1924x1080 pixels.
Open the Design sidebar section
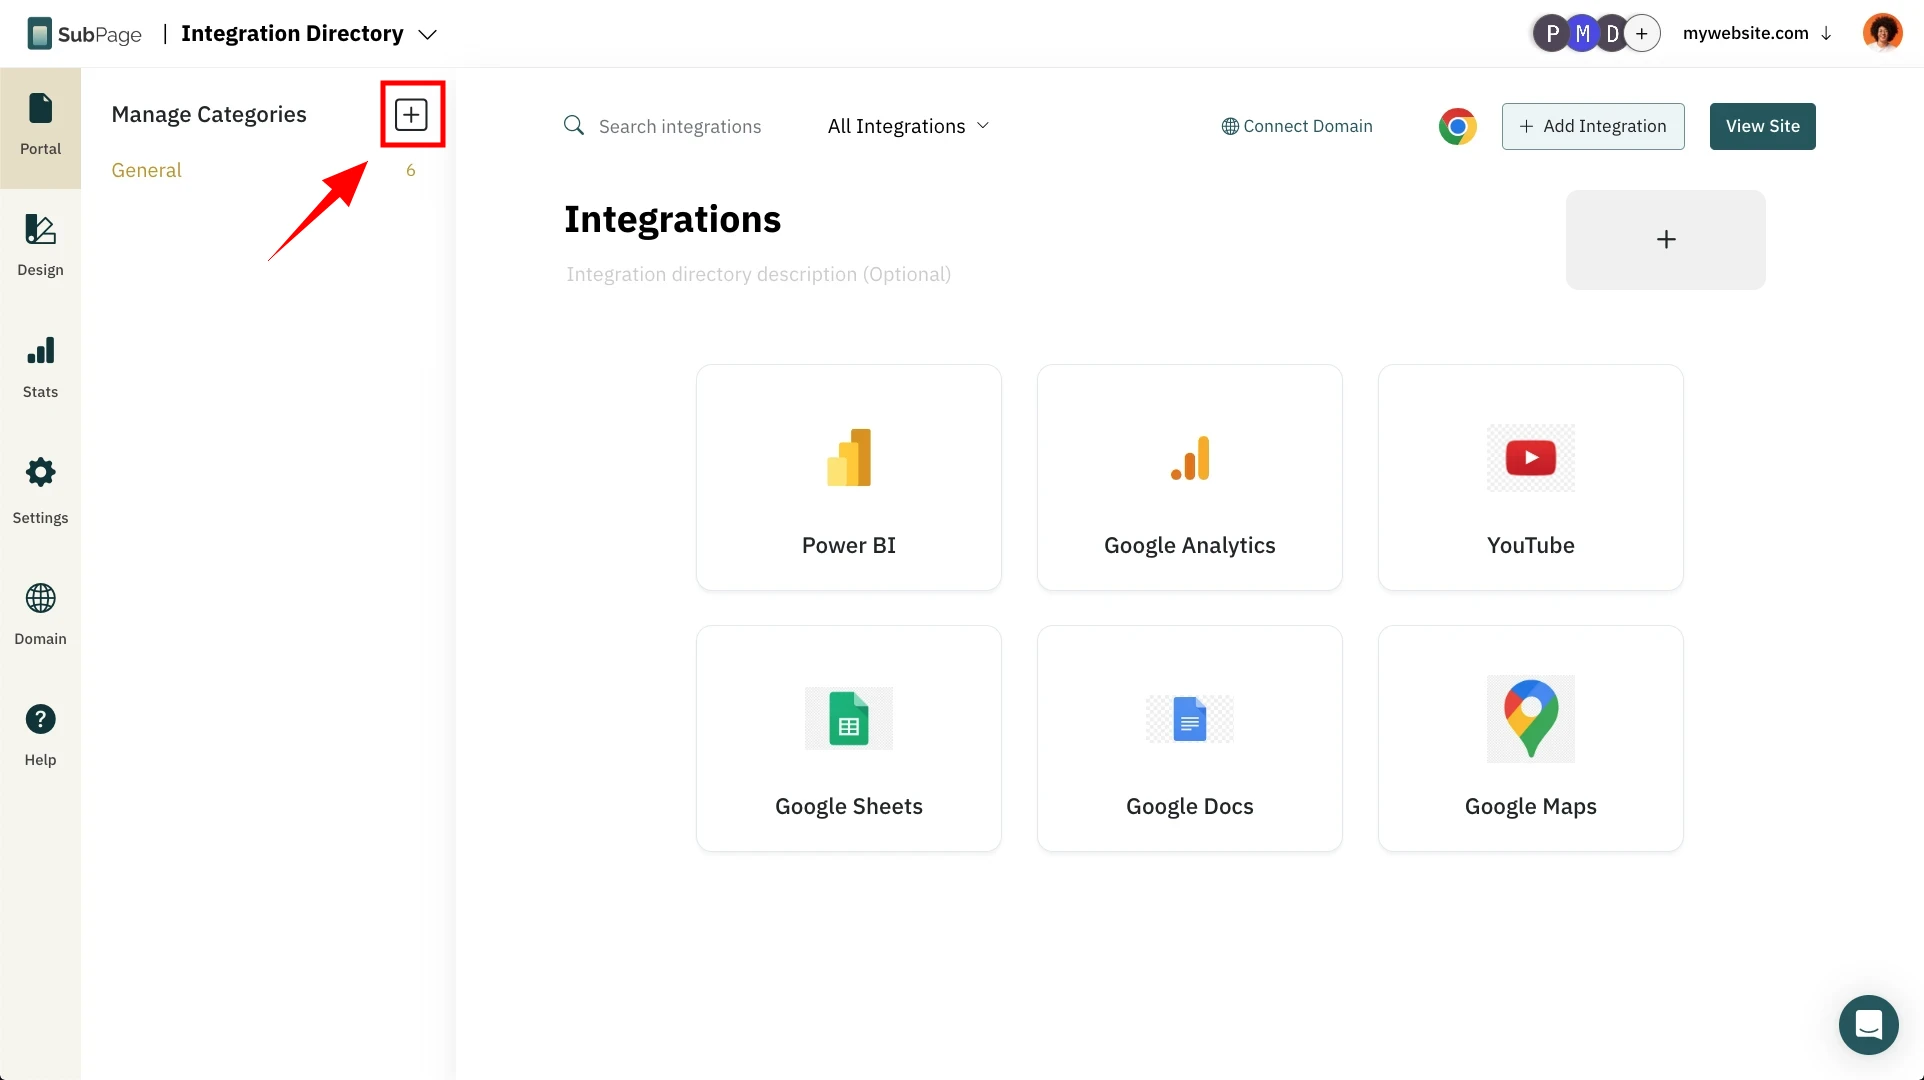40,246
